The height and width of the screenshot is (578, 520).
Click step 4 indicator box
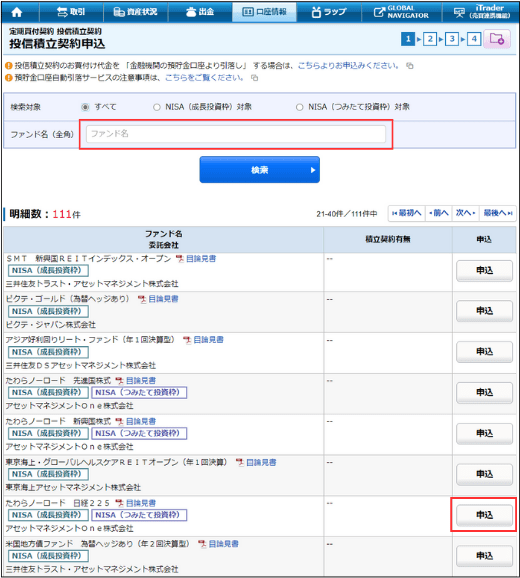[474, 39]
